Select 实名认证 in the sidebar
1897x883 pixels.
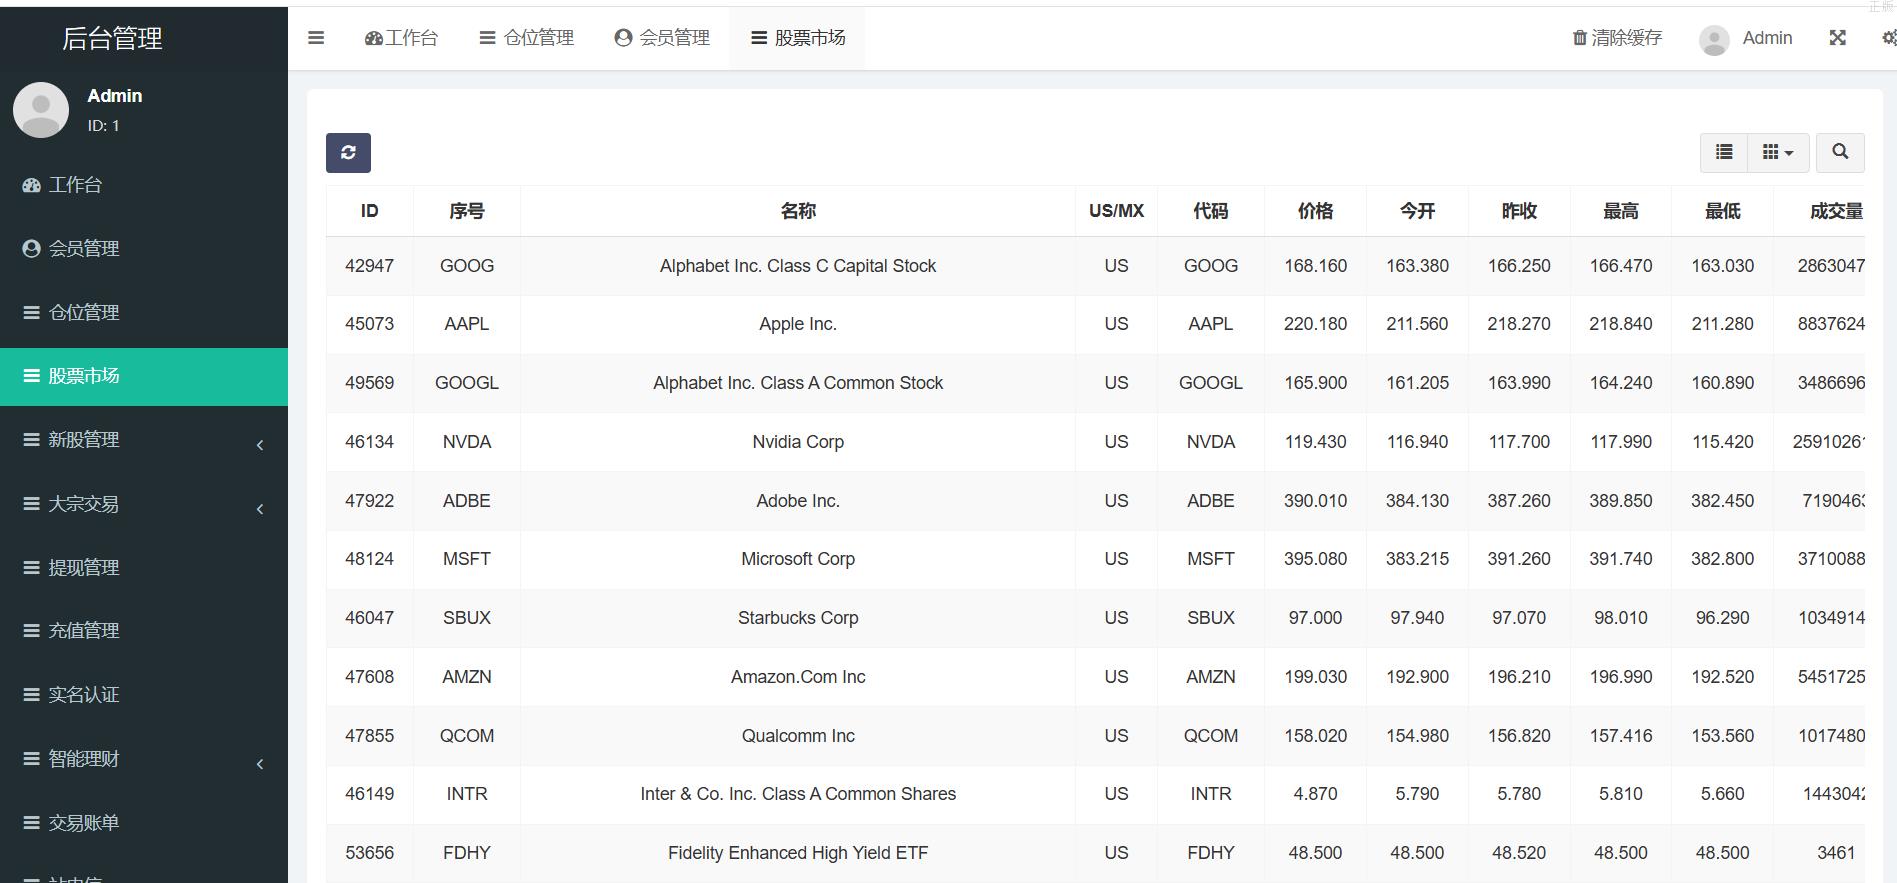click(x=84, y=695)
